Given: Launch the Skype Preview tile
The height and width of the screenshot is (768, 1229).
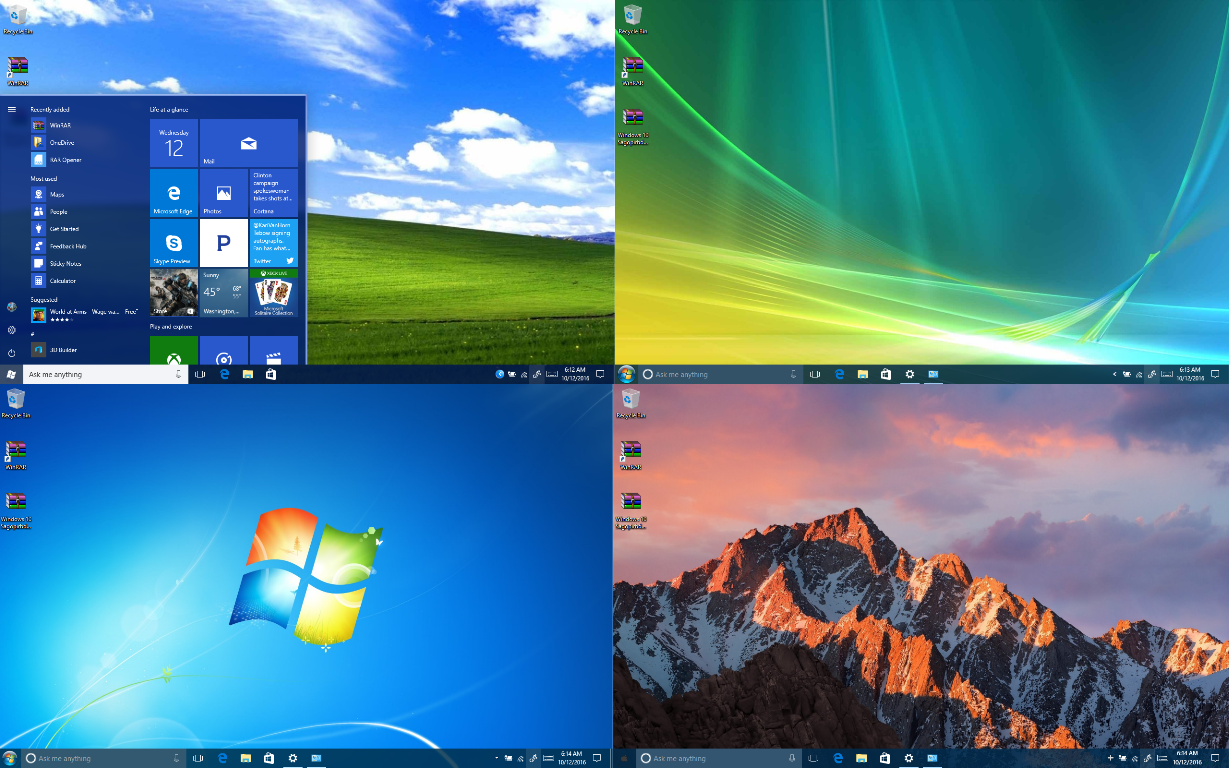Looking at the screenshot, I should tap(174, 243).
